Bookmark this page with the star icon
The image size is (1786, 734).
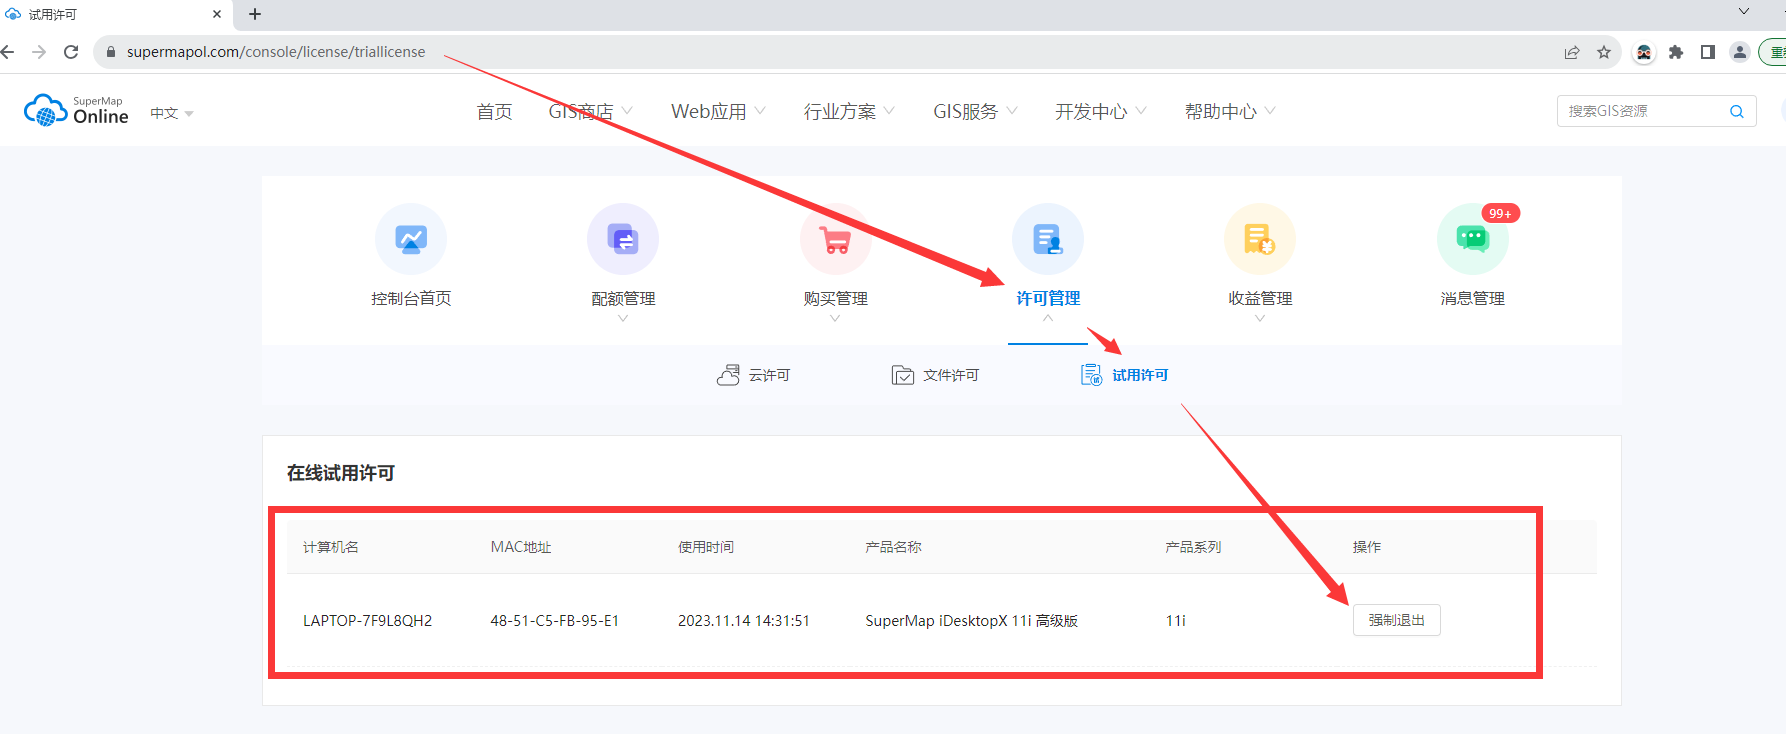pyautogui.click(x=1604, y=52)
